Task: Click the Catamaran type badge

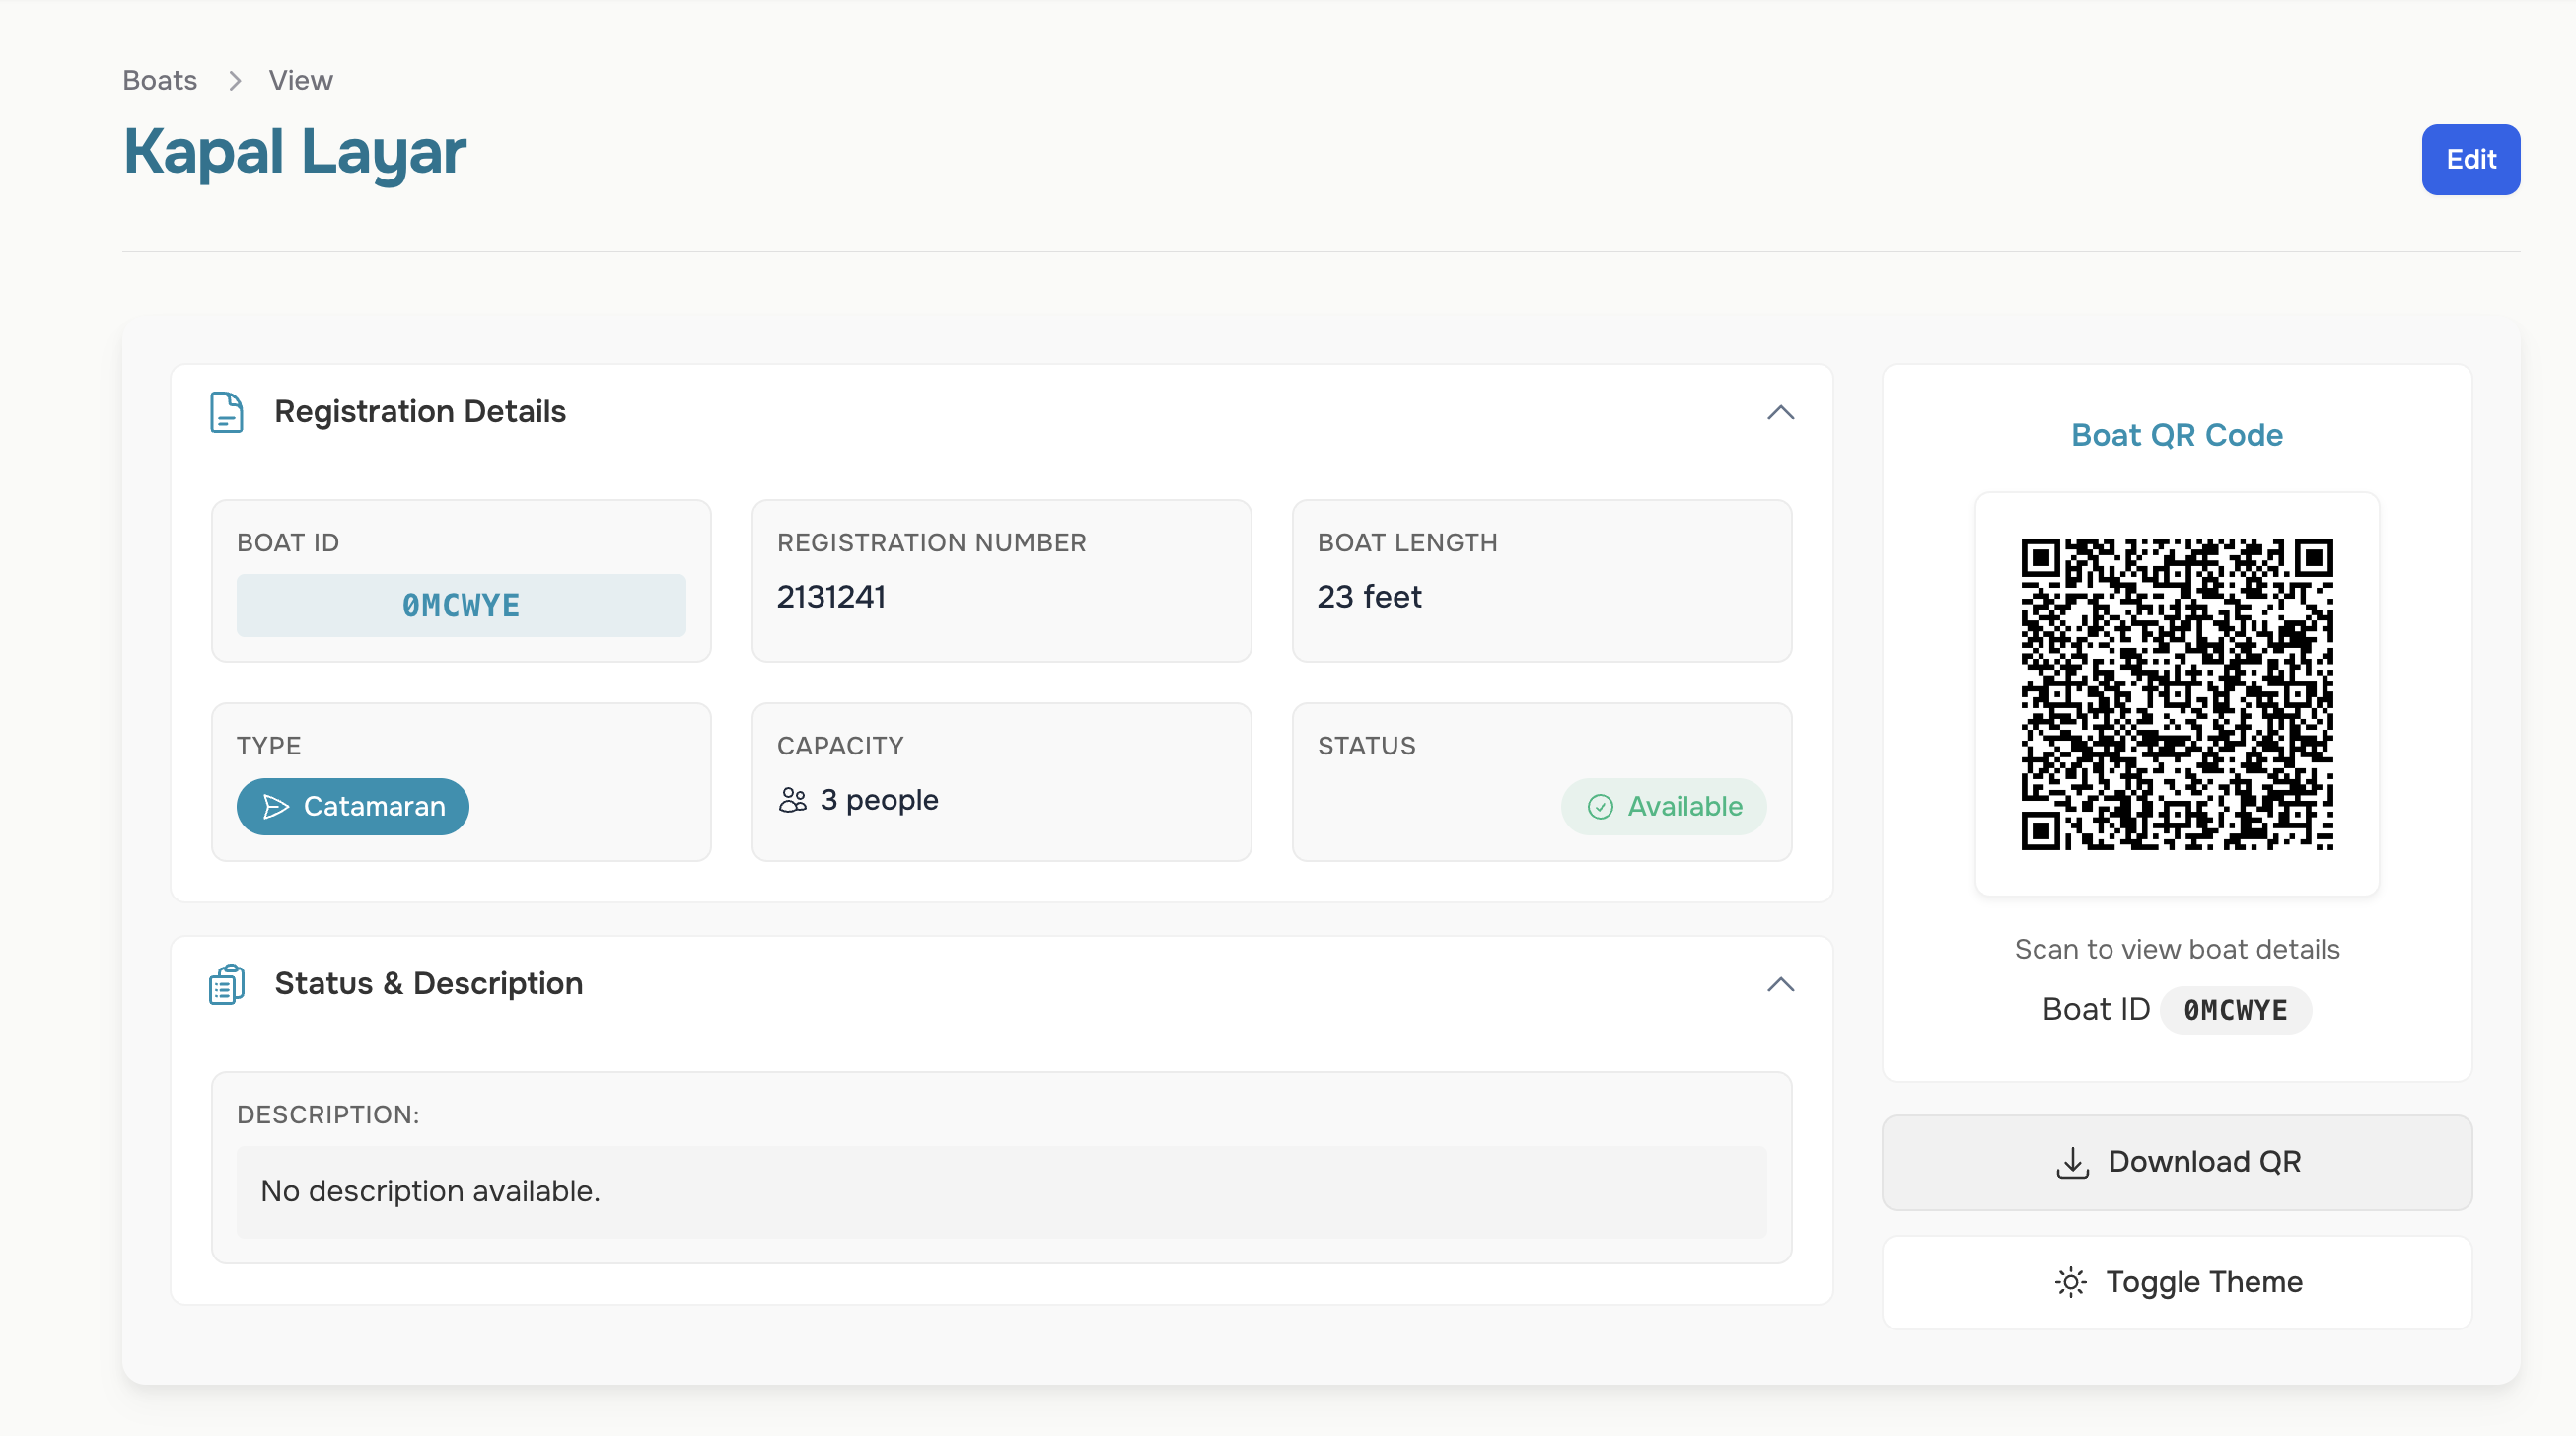Action: coord(352,807)
